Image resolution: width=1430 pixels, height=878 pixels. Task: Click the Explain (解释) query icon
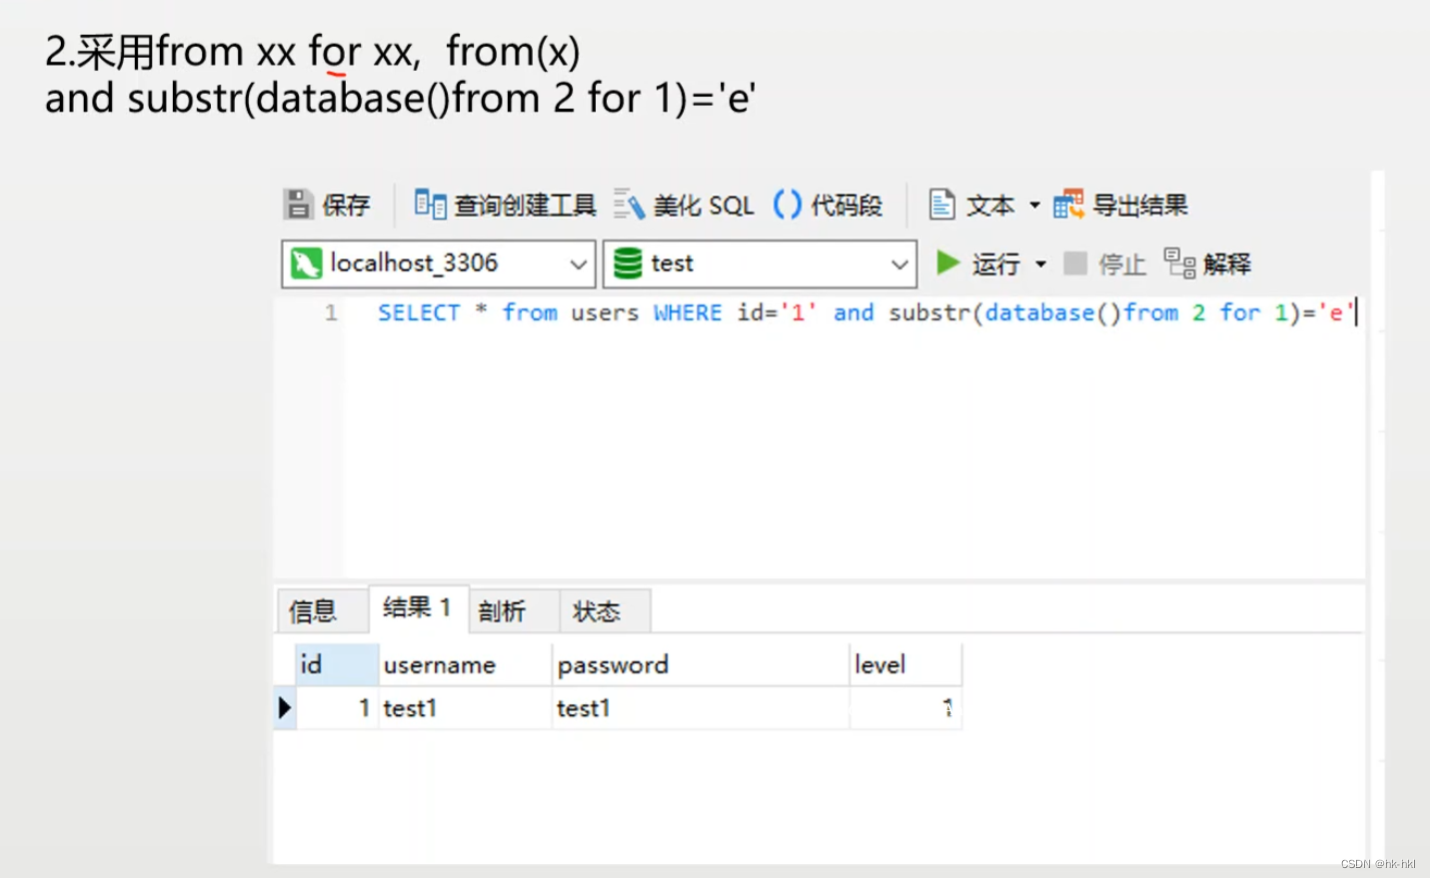coord(1179,263)
